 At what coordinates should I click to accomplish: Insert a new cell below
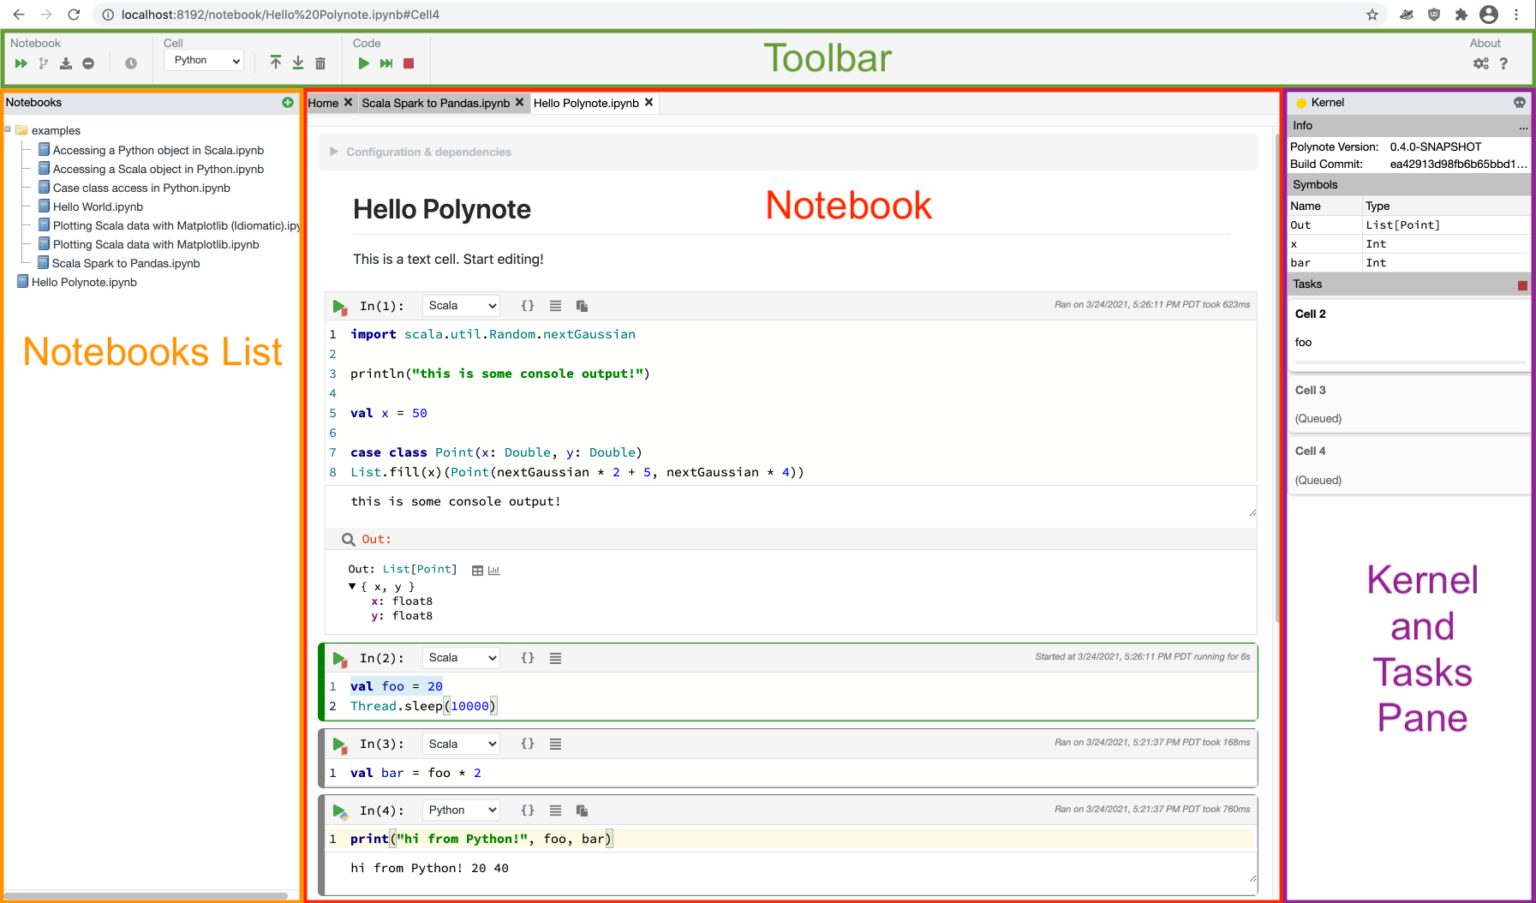pyautogui.click(x=297, y=62)
